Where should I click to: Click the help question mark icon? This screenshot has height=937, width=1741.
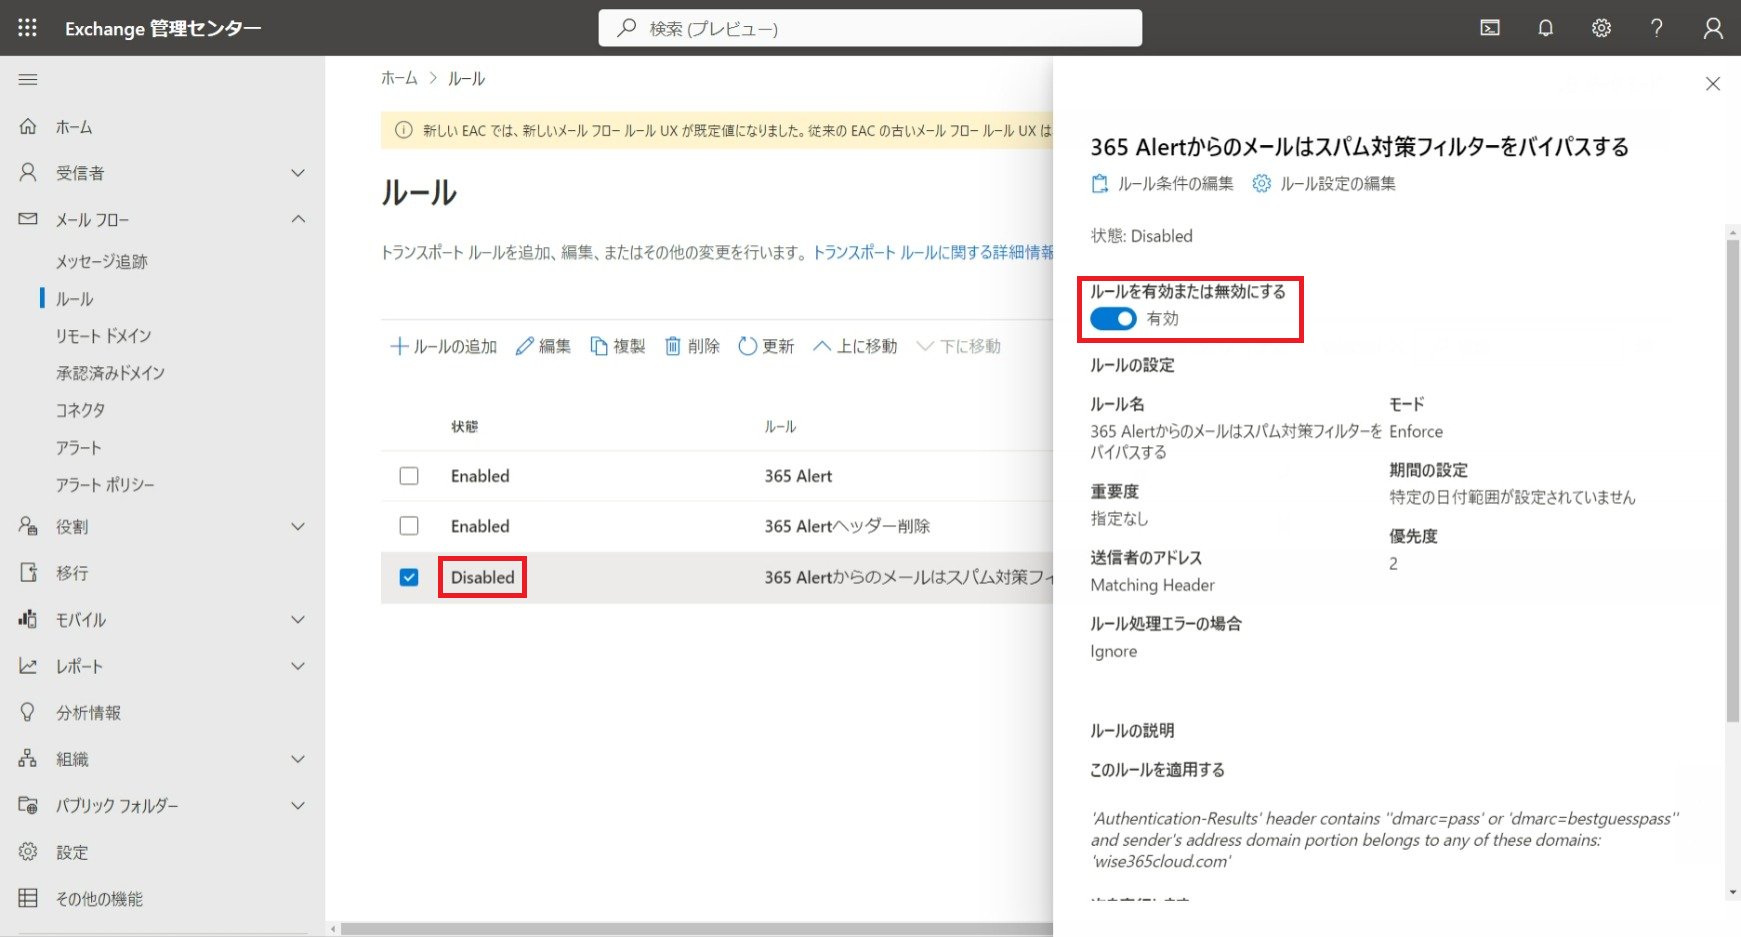[1657, 28]
